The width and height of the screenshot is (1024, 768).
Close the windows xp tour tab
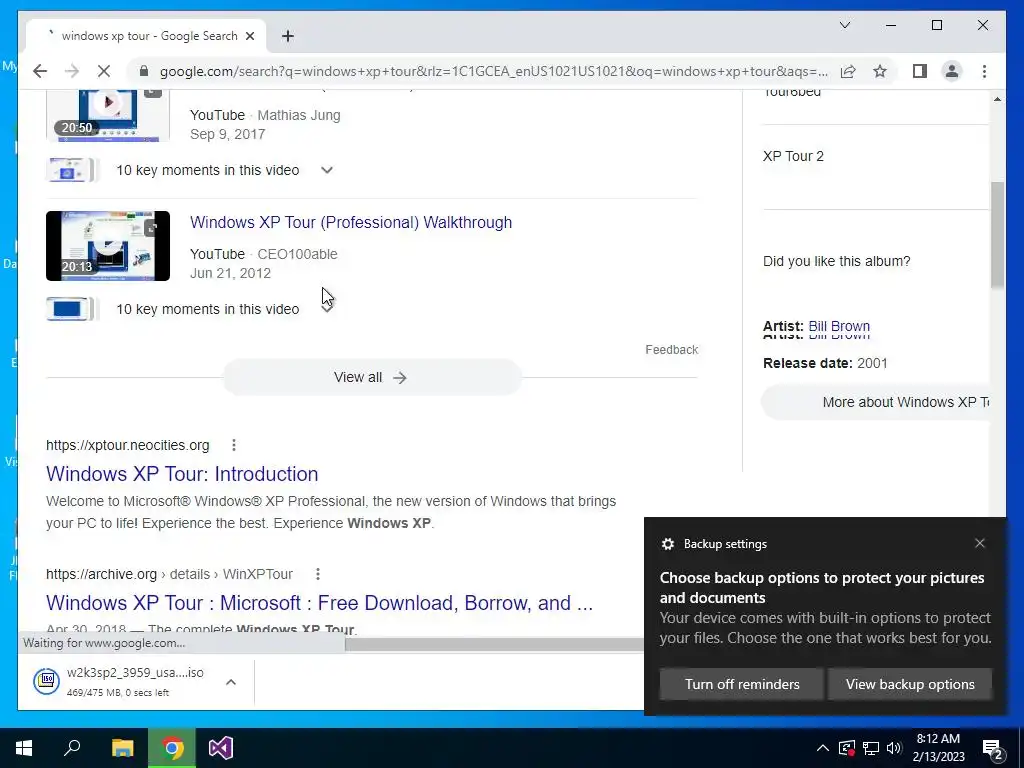point(249,36)
